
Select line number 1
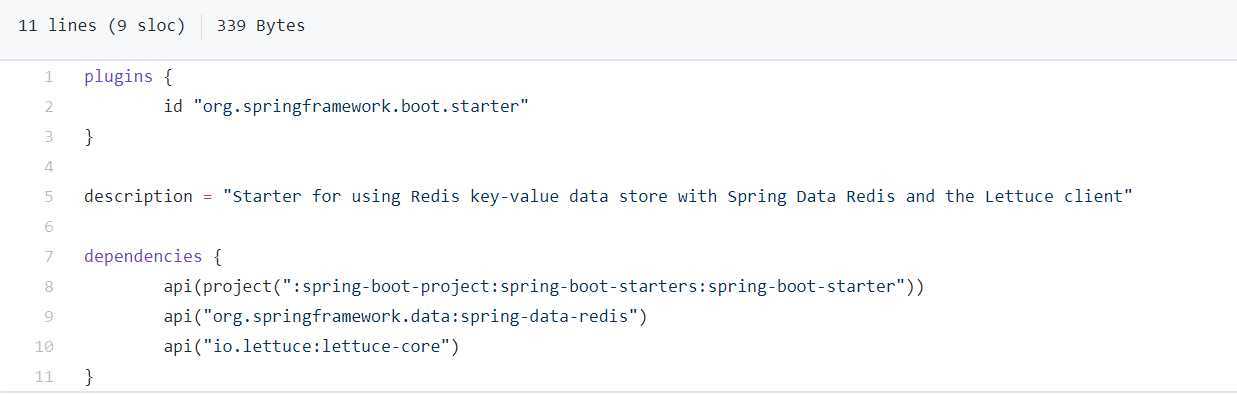(x=48, y=77)
